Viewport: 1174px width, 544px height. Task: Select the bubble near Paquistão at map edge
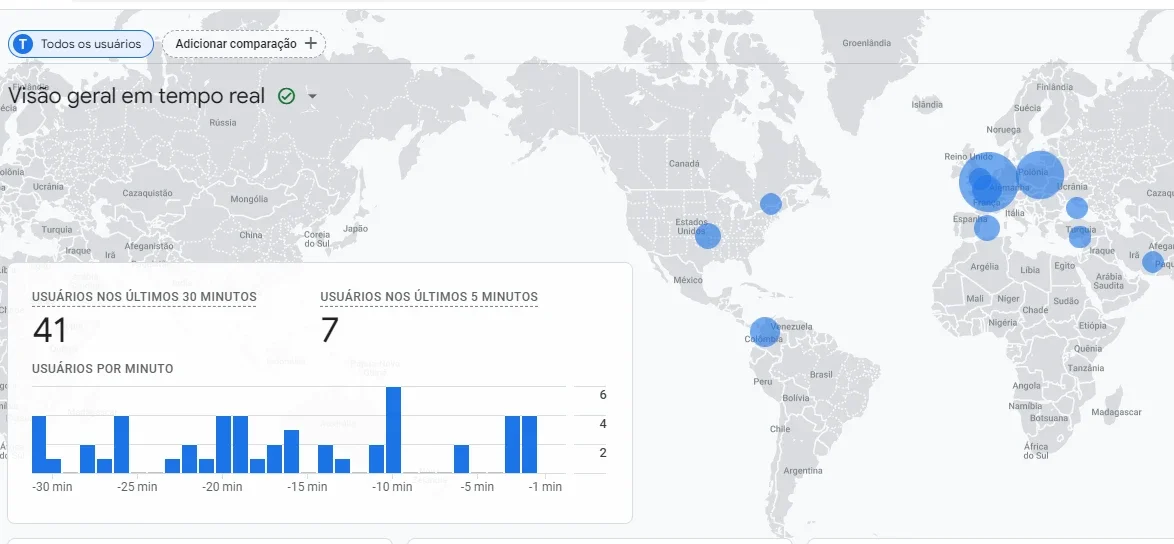click(1153, 263)
